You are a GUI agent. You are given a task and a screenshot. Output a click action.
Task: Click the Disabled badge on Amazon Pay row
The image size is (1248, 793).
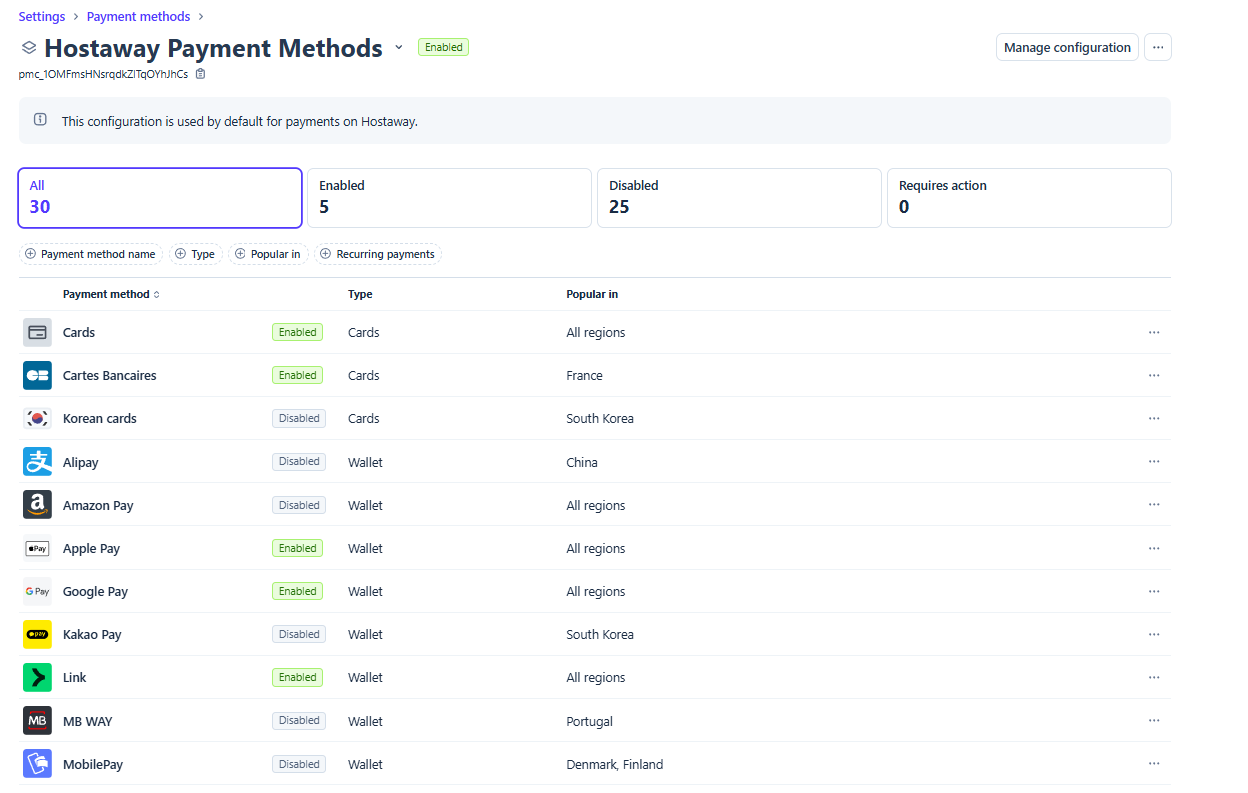[x=299, y=505]
